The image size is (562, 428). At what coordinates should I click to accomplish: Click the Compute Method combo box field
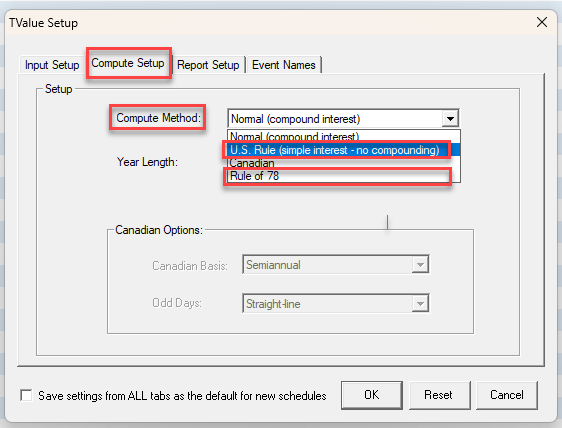click(x=343, y=118)
